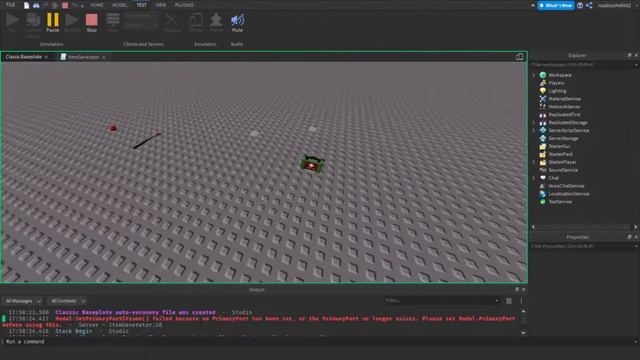Select StarterPack in Explorer

pos(560,154)
